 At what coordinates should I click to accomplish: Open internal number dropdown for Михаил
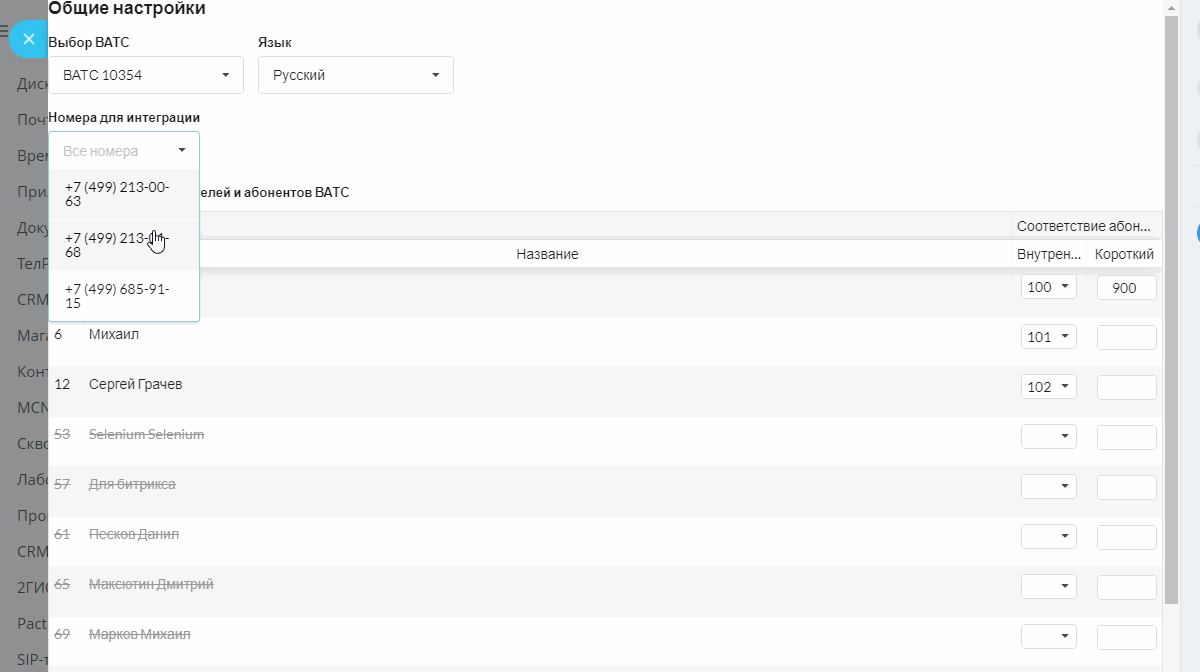pos(1048,337)
